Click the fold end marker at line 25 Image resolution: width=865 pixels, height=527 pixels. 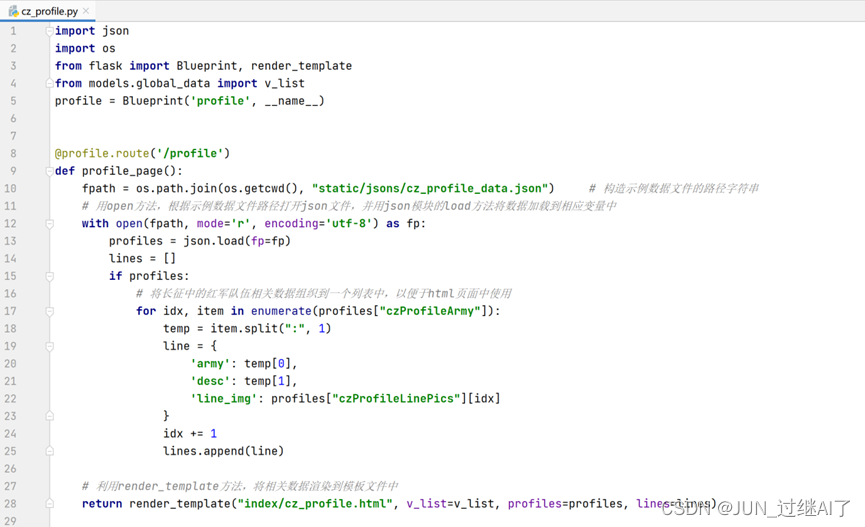click(49, 451)
